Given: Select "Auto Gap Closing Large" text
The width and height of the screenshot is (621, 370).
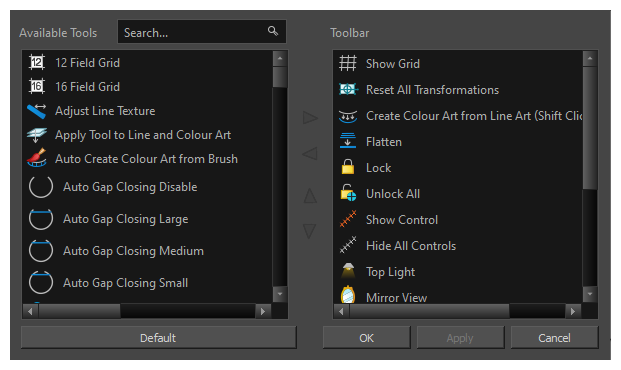Looking at the screenshot, I should (x=125, y=219).
